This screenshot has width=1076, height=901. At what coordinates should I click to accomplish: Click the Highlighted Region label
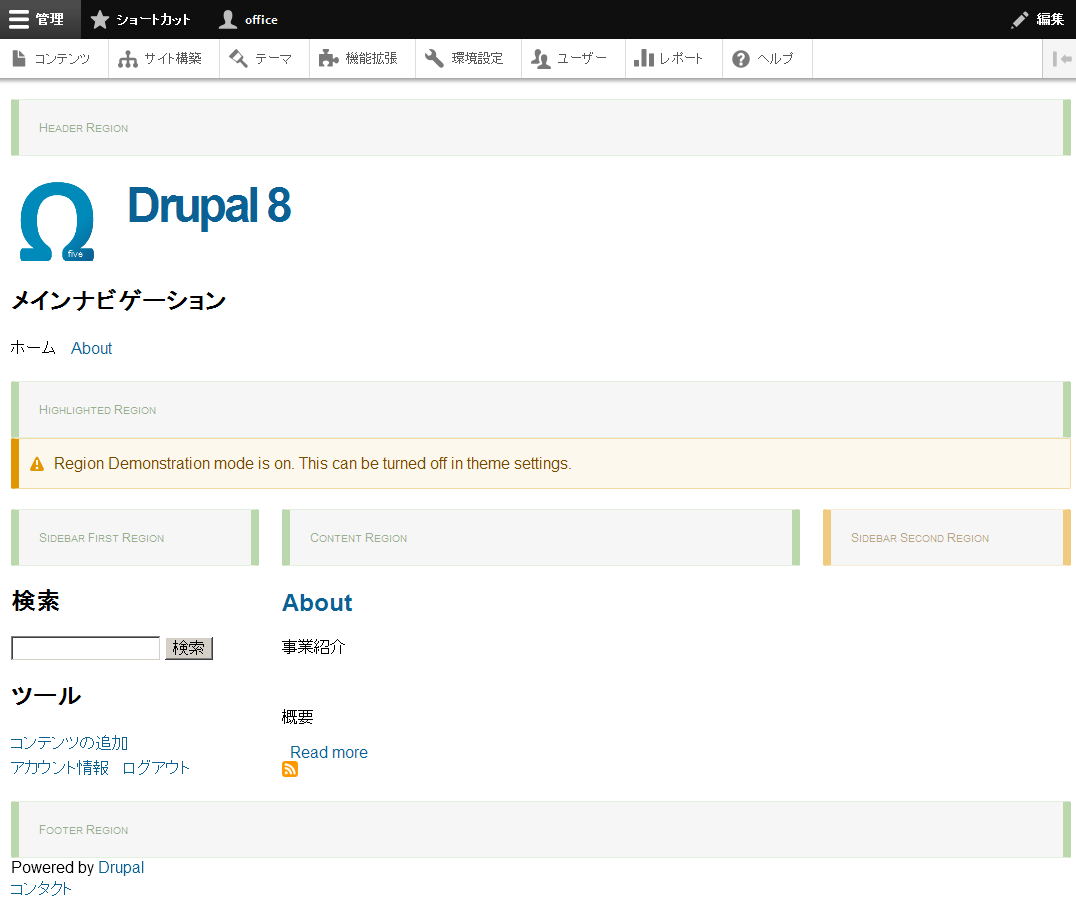[97, 410]
